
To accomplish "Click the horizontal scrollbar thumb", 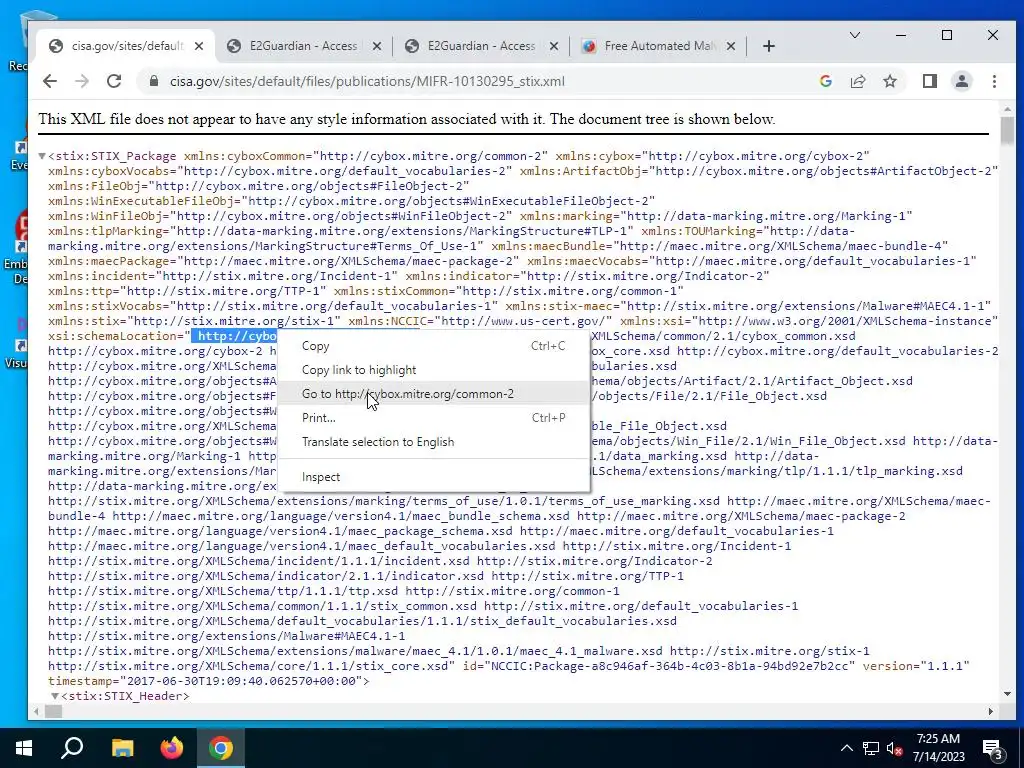I will click(x=53, y=711).
